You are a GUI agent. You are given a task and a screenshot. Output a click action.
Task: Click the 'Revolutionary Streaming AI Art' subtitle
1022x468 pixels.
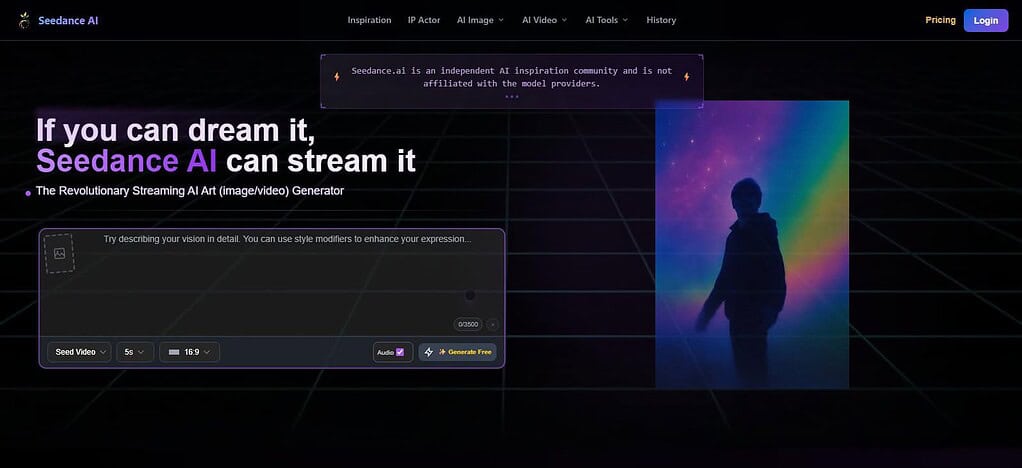190,191
